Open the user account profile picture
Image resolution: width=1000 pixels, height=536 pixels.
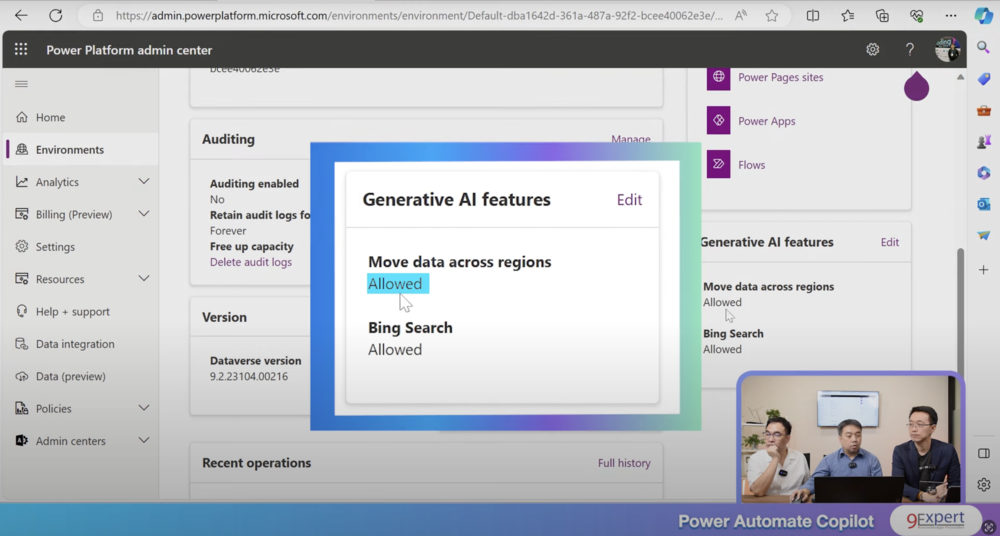(948, 49)
